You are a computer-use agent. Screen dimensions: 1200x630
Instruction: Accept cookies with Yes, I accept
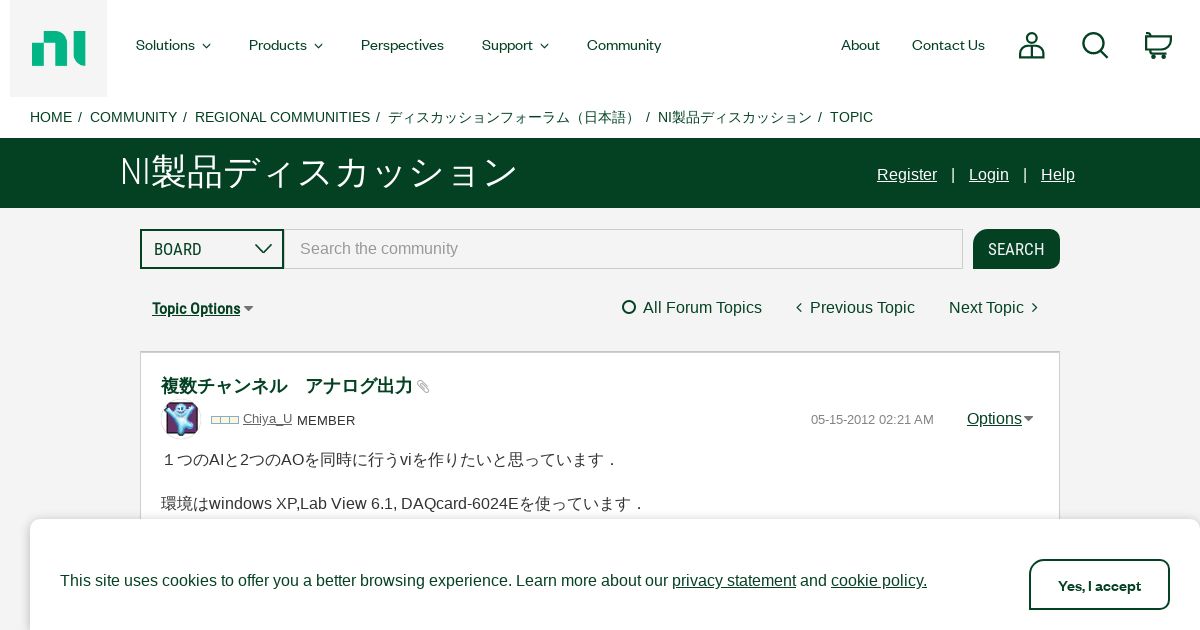pos(1099,585)
